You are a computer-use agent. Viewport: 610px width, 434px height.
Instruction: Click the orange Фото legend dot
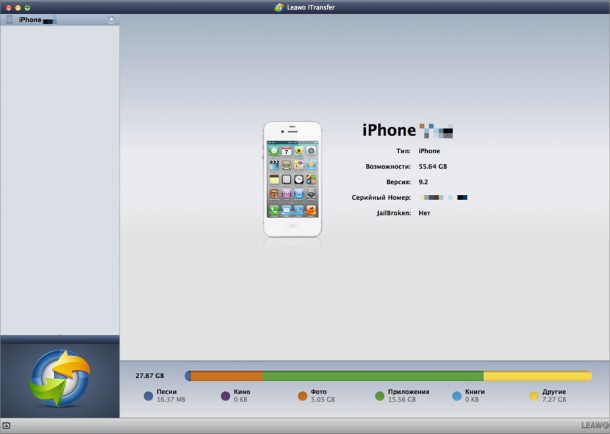(x=302, y=396)
